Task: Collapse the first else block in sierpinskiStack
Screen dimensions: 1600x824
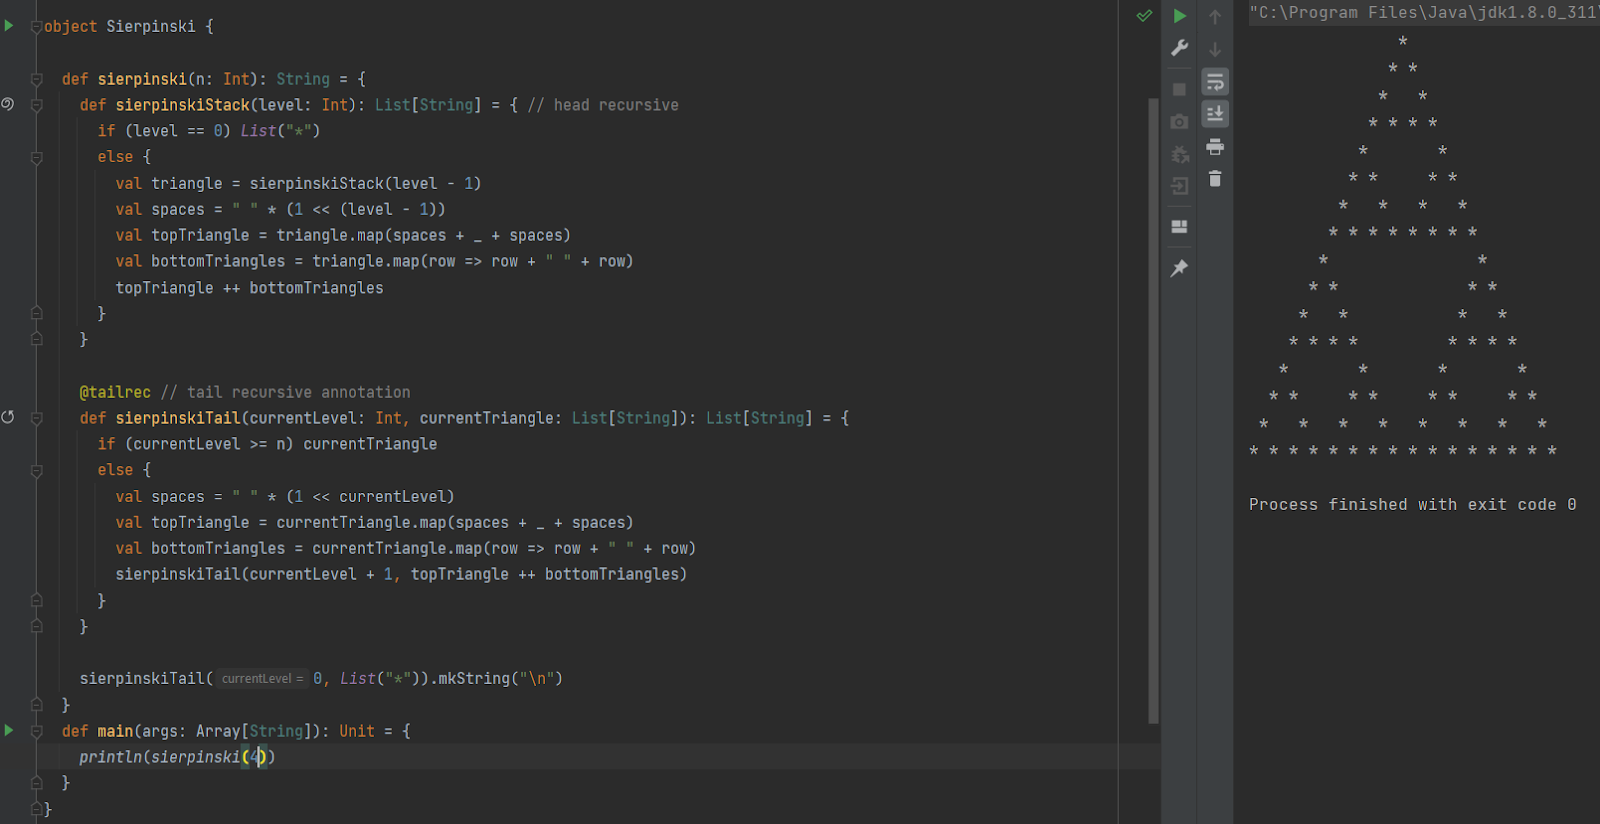Action: coord(36,157)
